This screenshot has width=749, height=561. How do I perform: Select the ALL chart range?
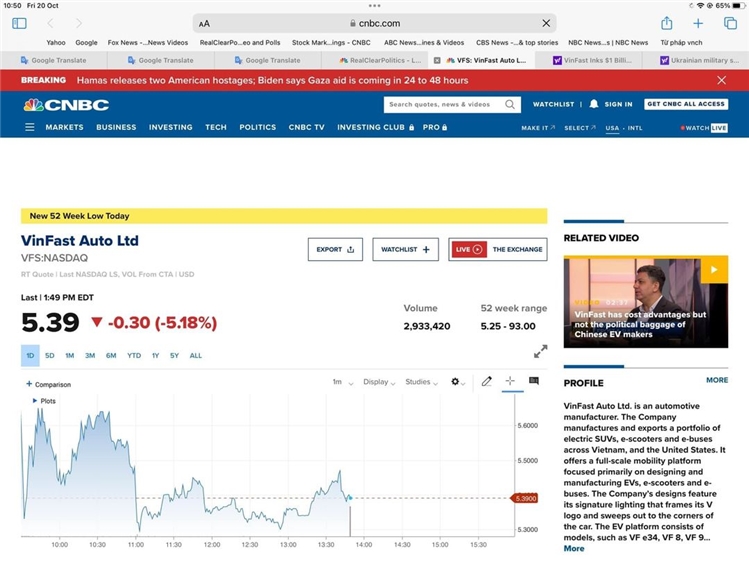coord(195,356)
